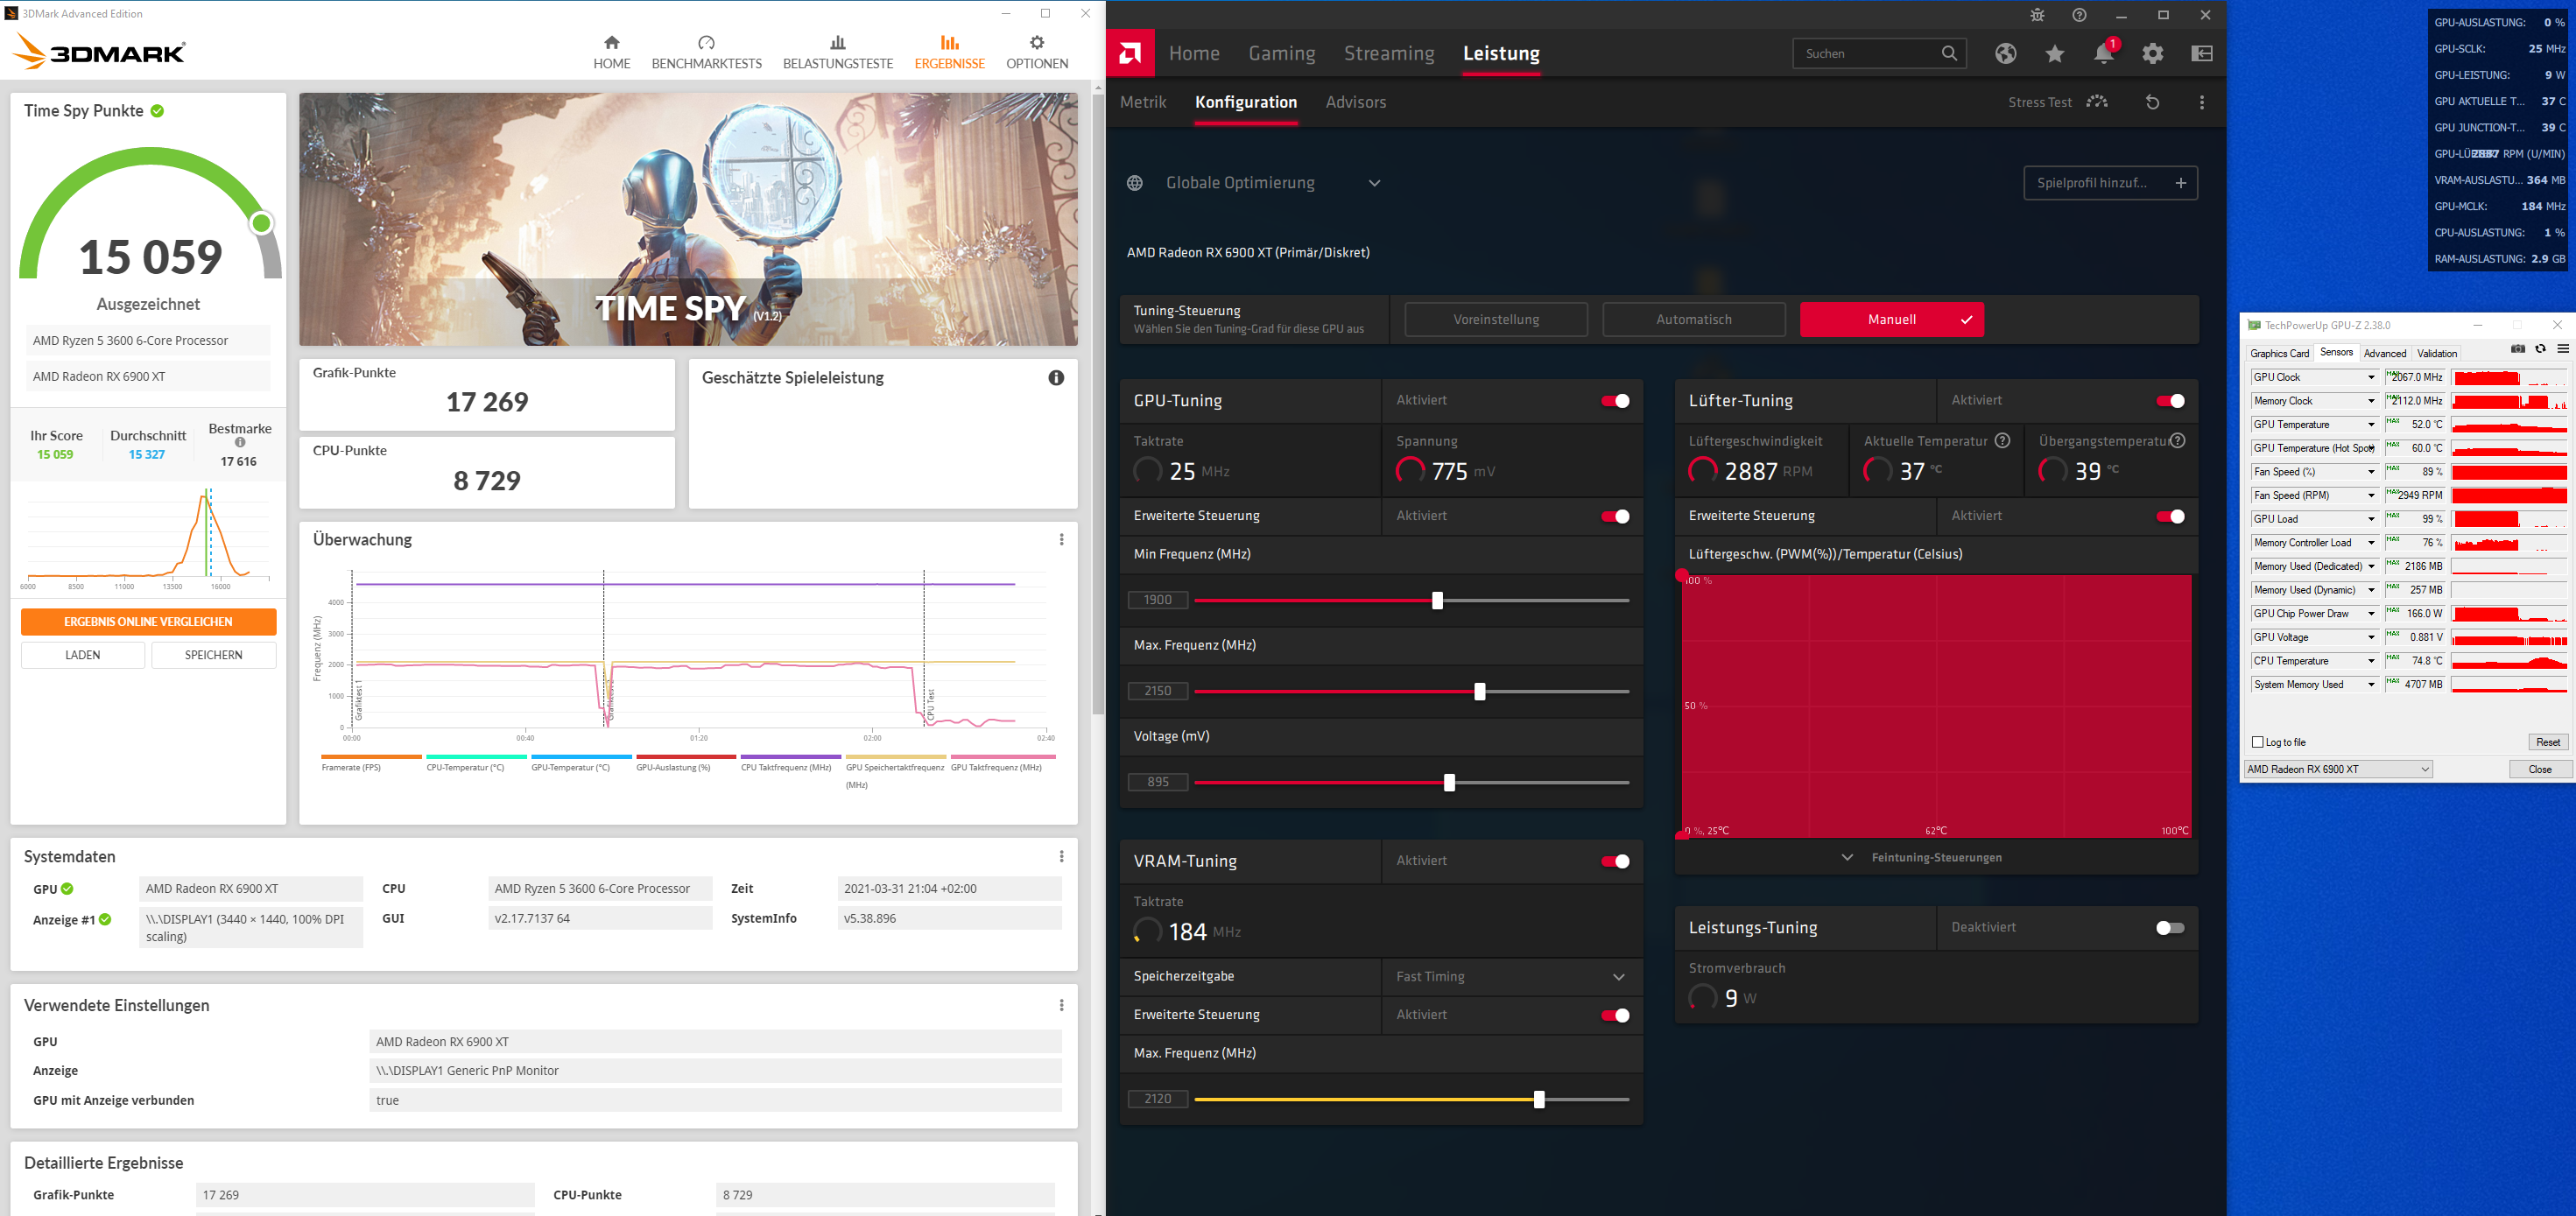Image resolution: width=2576 pixels, height=1216 pixels.
Task: Click the AMD settings gear icon
Action: point(2152,54)
